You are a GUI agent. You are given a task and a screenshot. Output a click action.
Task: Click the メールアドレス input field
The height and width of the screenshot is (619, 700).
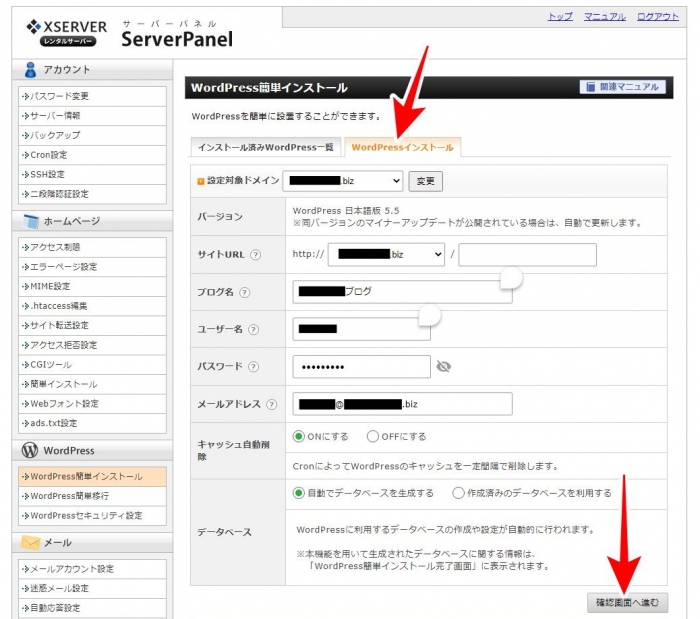(402, 404)
